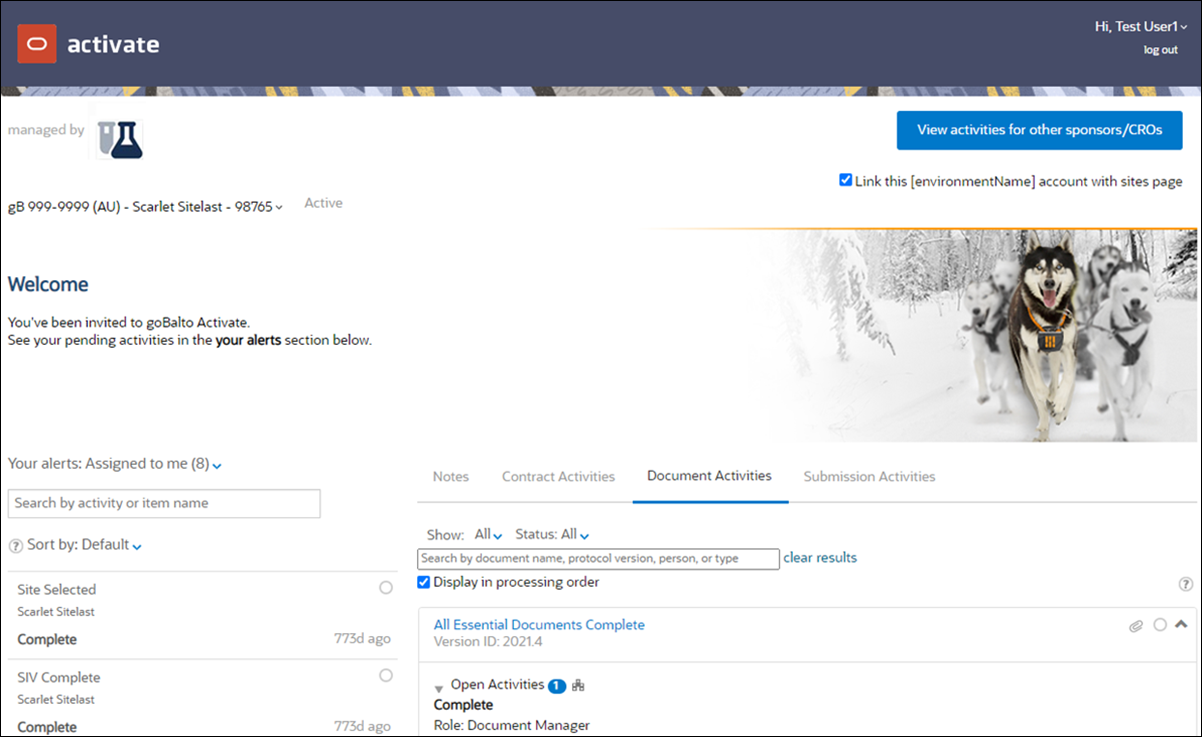Uncheck 'Display in processing order'
This screenshot has width=1202, height=737.
pos(423,581)
